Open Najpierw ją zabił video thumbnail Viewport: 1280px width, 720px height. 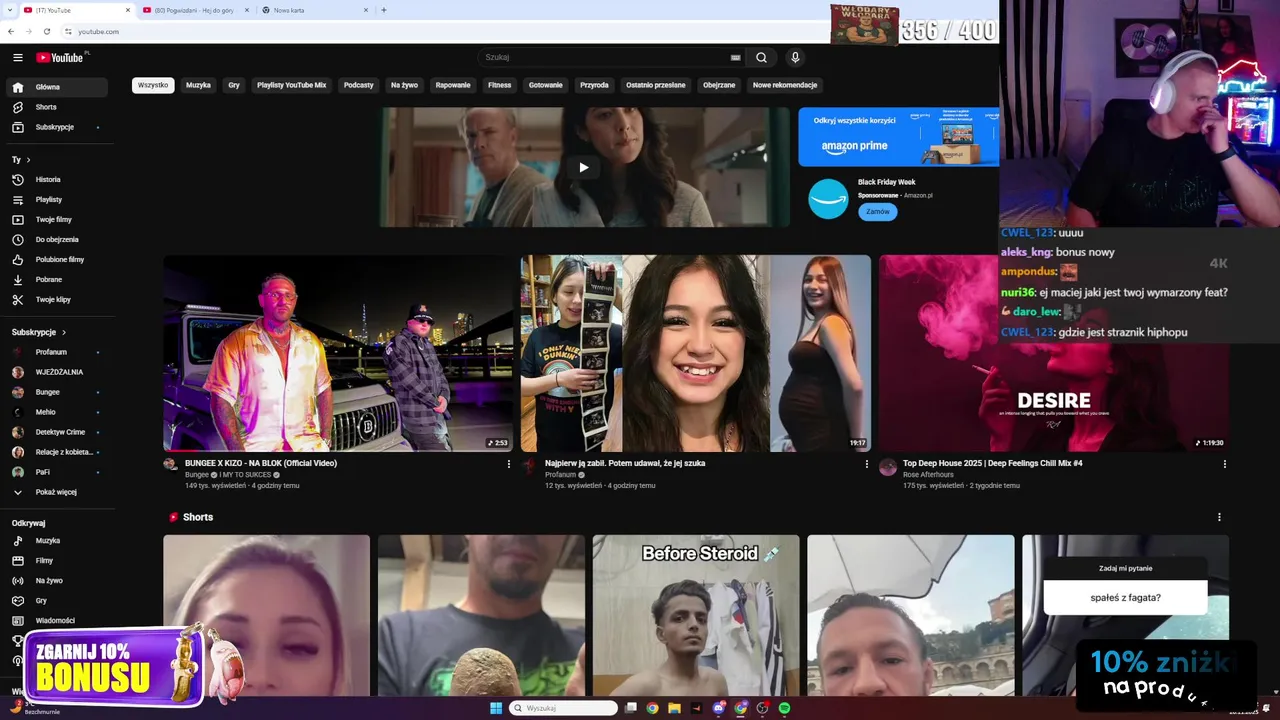pos(696,353)
